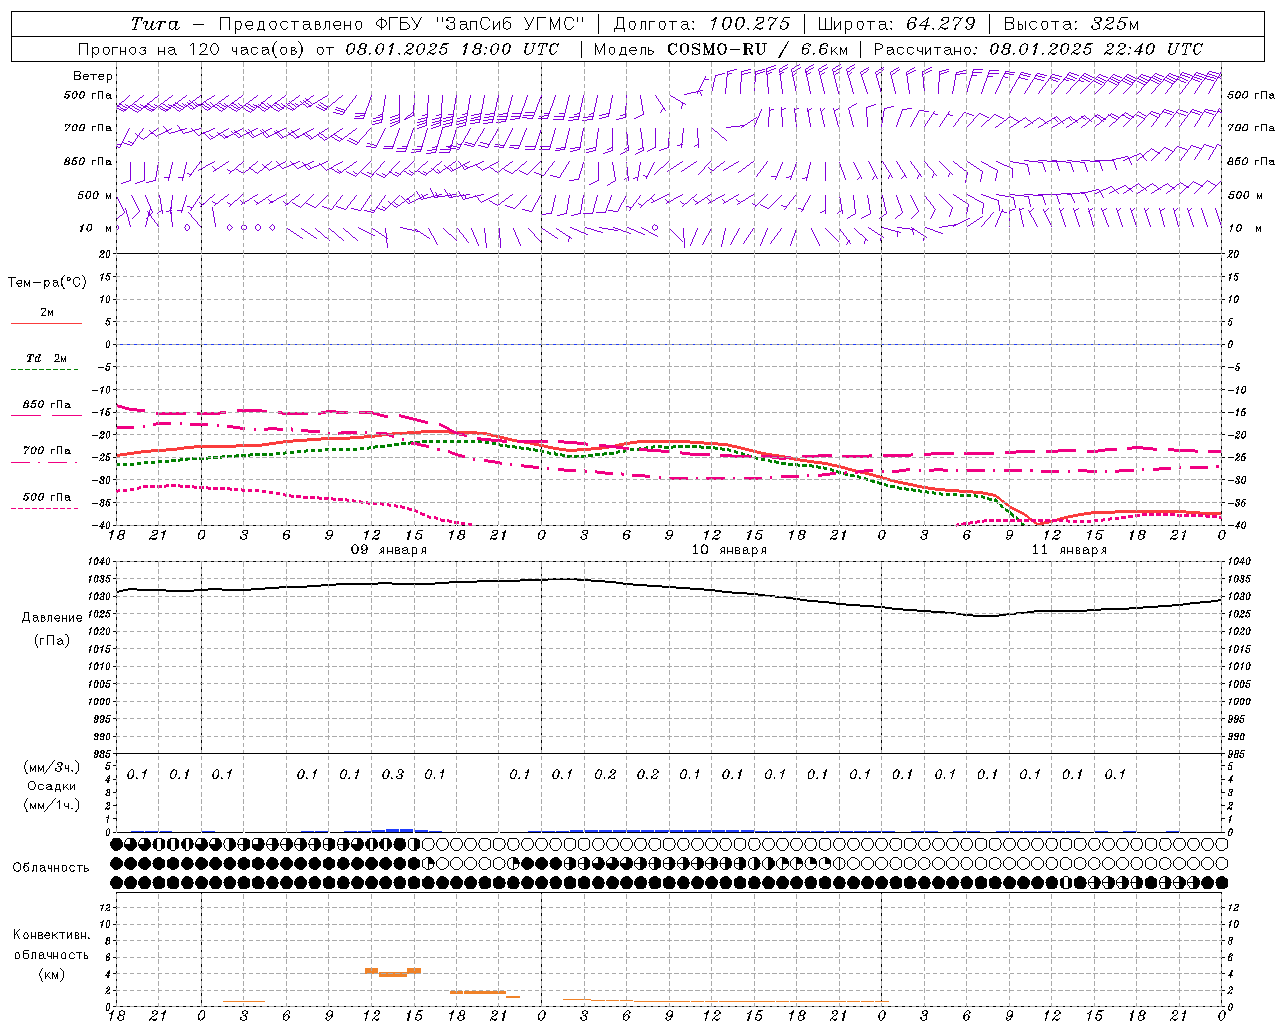Screen dimensions: 1280x1024
Task: Click the "Облачность" cloud cover label
Action: pos(51,868)
